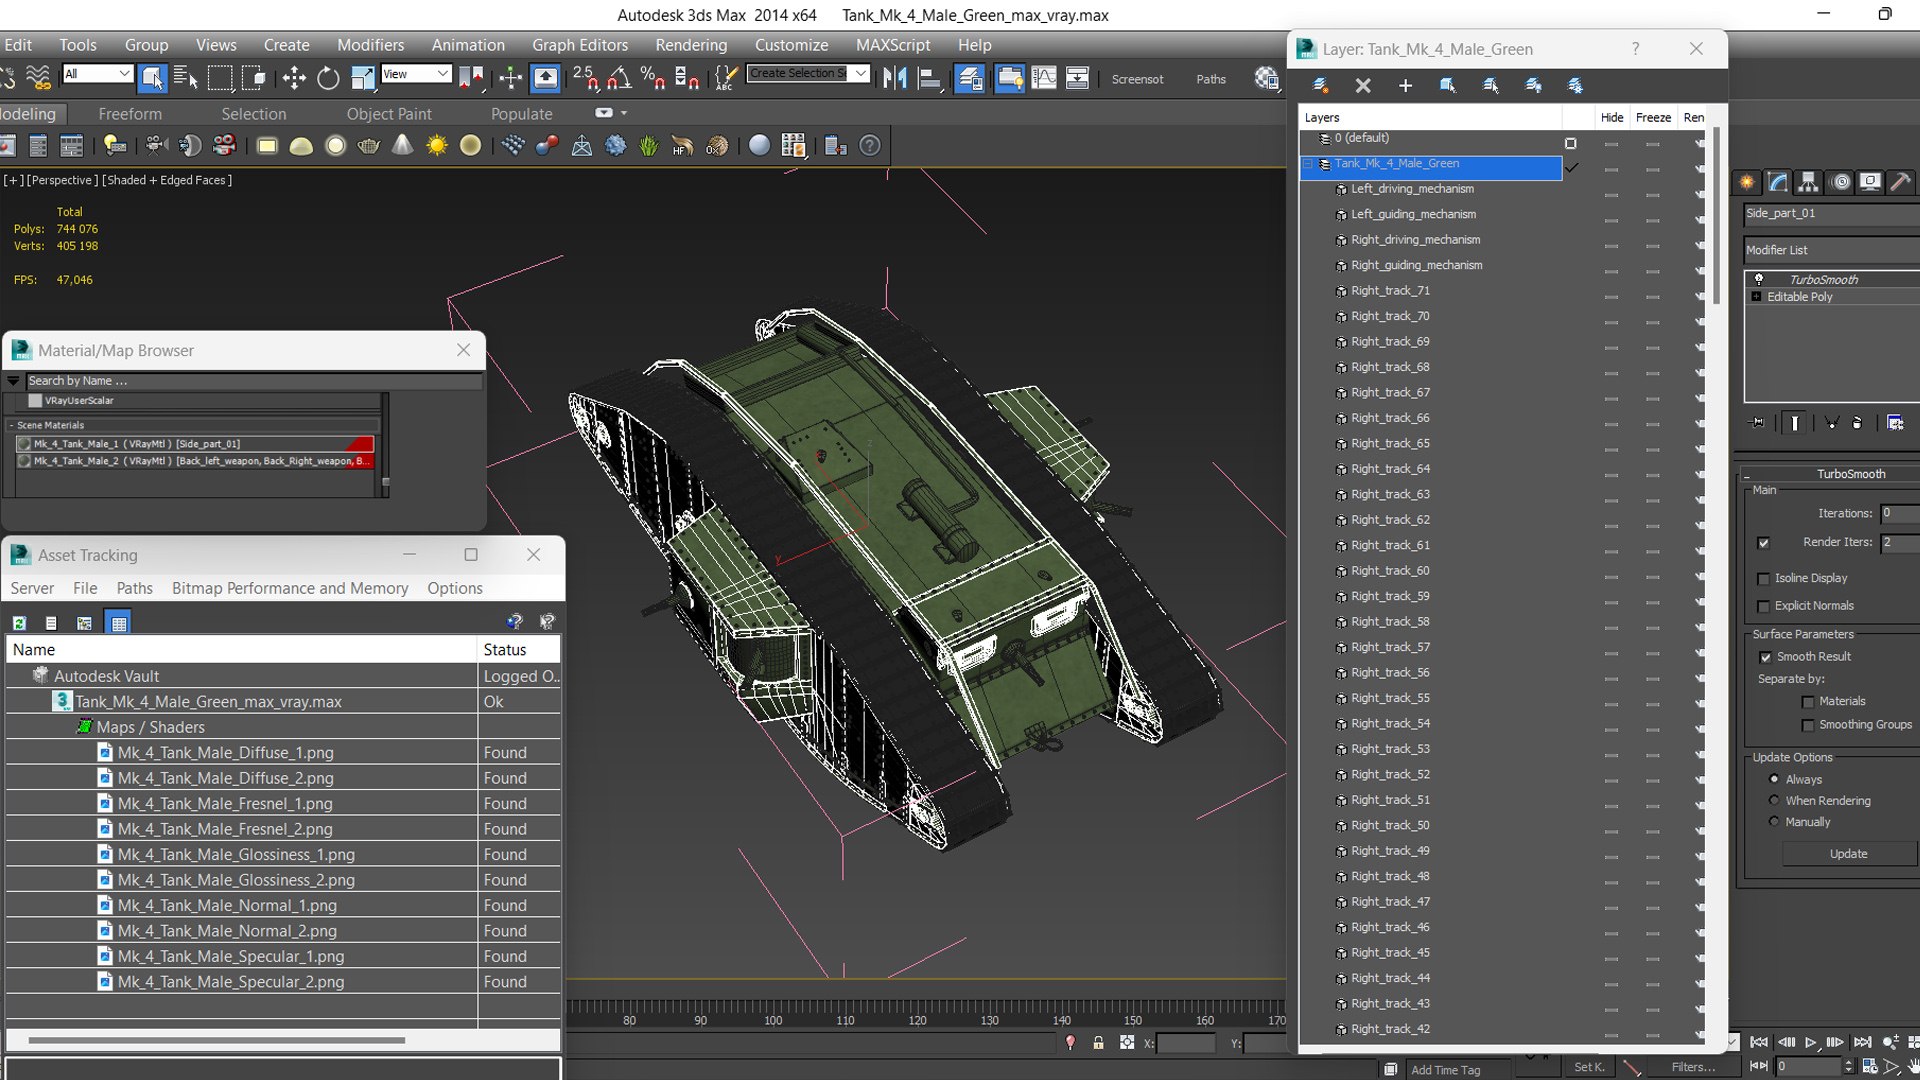Select the Move transform tool
This screenshot has height=1080, width=1920.
tap(294, 78)
